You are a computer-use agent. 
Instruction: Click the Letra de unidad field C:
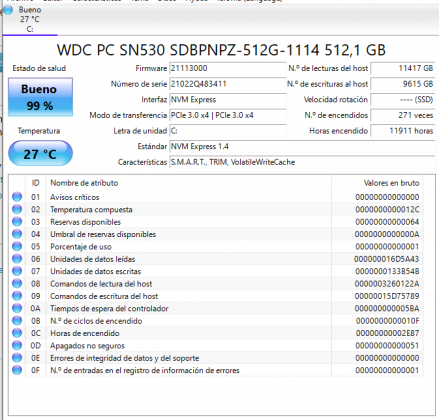228,131
